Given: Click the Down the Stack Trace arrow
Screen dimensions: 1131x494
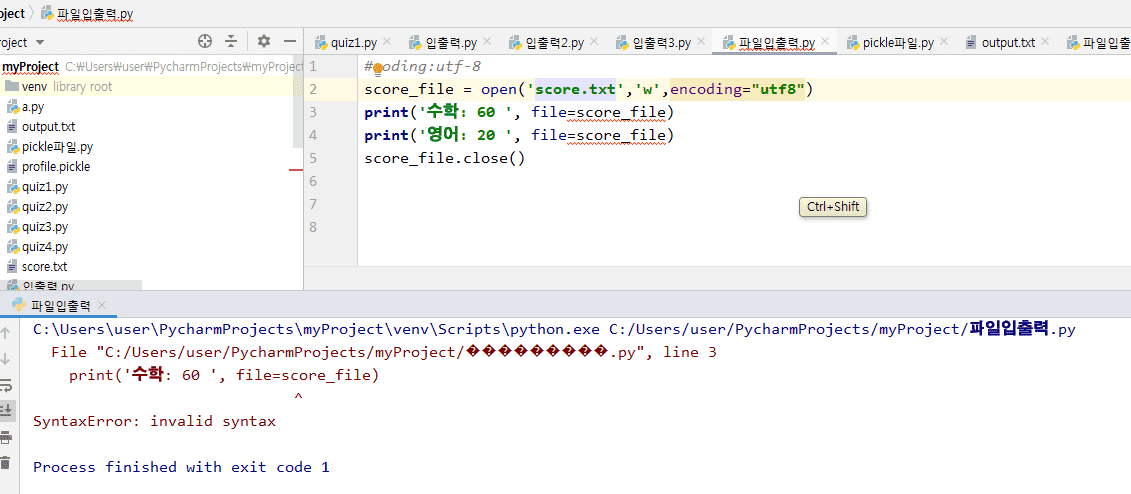Looking at the screenshot, I should pos(6,358).
